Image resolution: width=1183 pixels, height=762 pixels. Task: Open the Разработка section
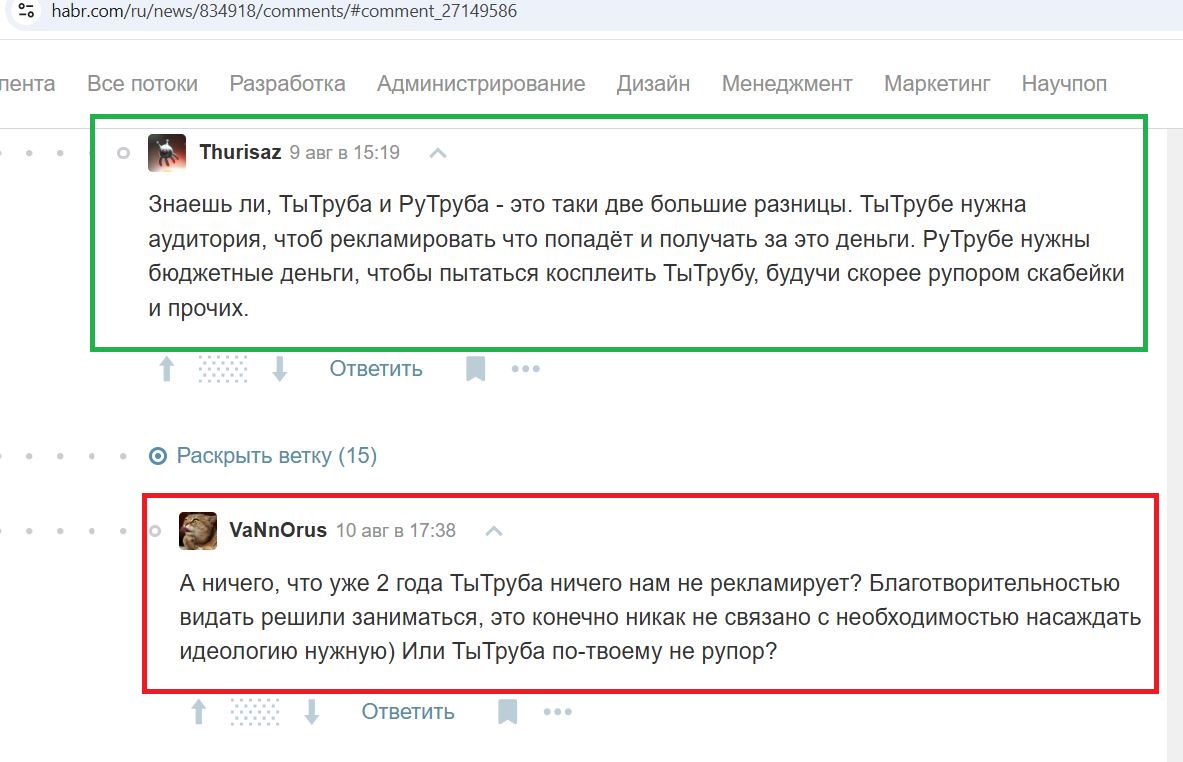[x=287, y=83]
